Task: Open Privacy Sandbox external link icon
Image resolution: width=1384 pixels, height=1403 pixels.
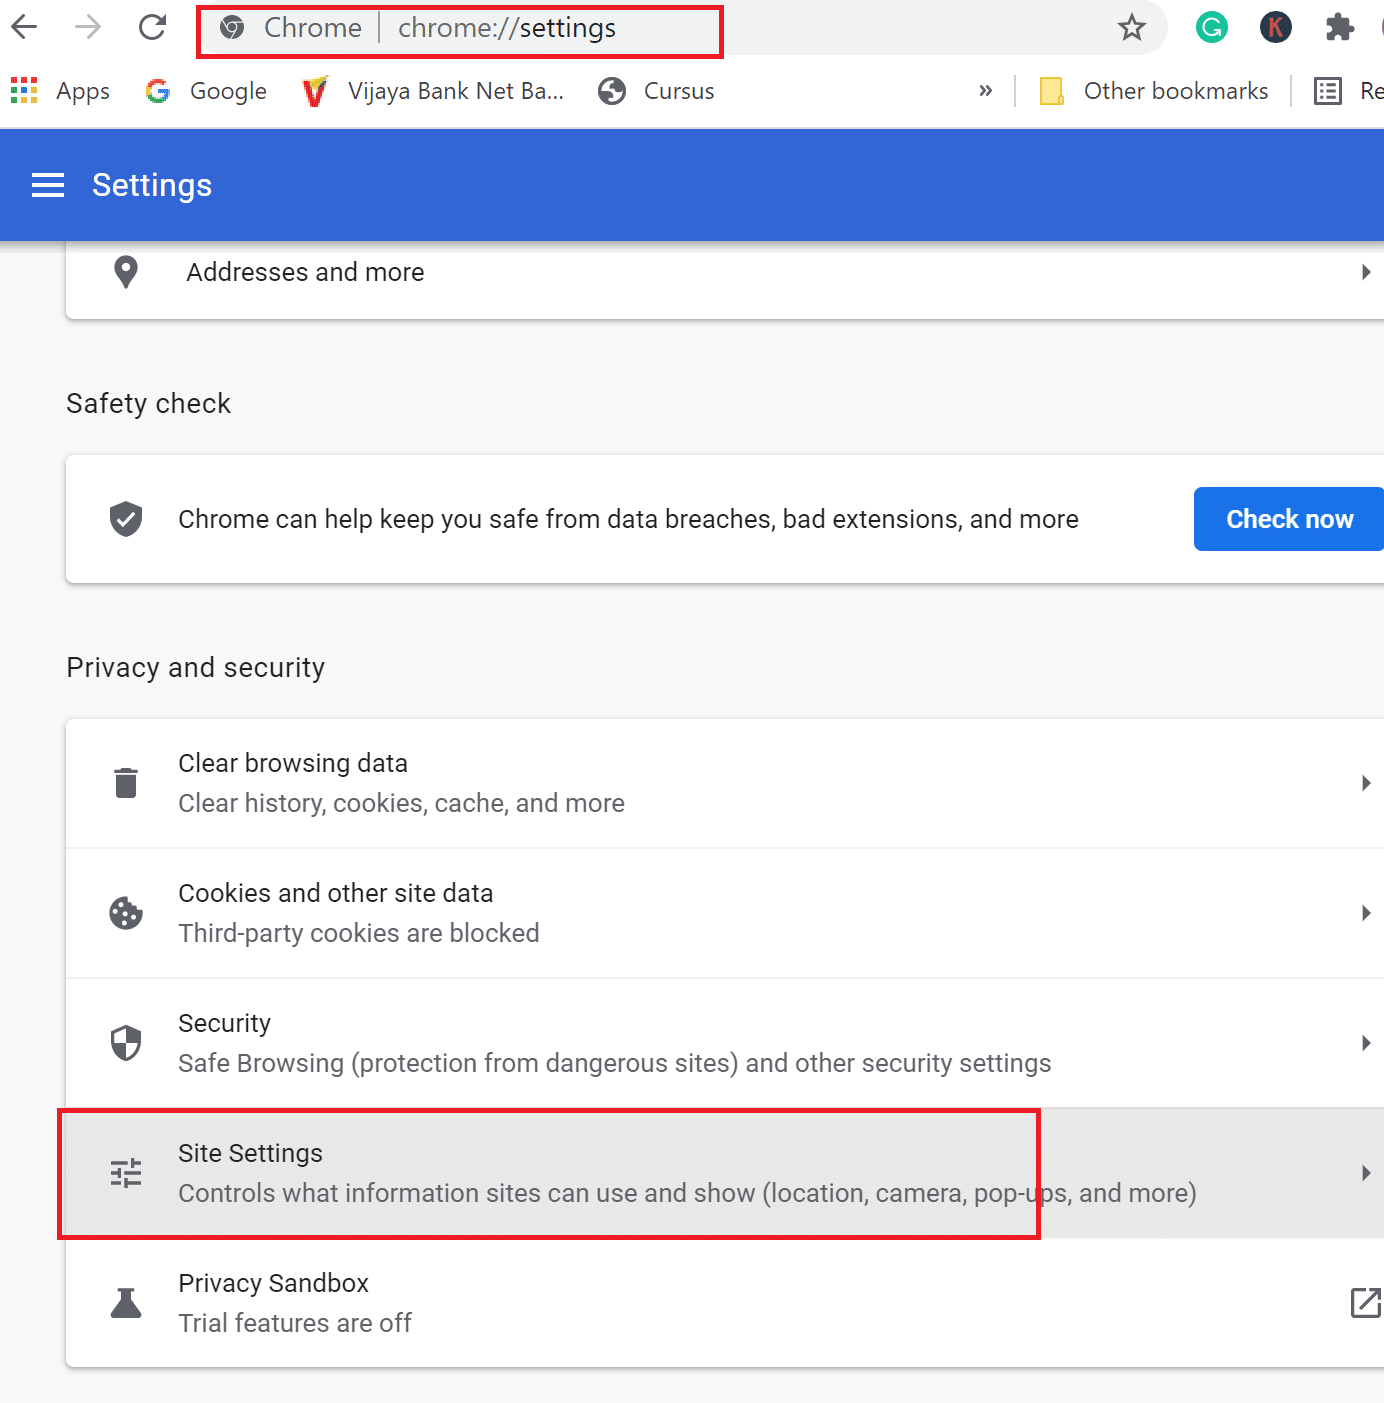Action: 1365,1303
